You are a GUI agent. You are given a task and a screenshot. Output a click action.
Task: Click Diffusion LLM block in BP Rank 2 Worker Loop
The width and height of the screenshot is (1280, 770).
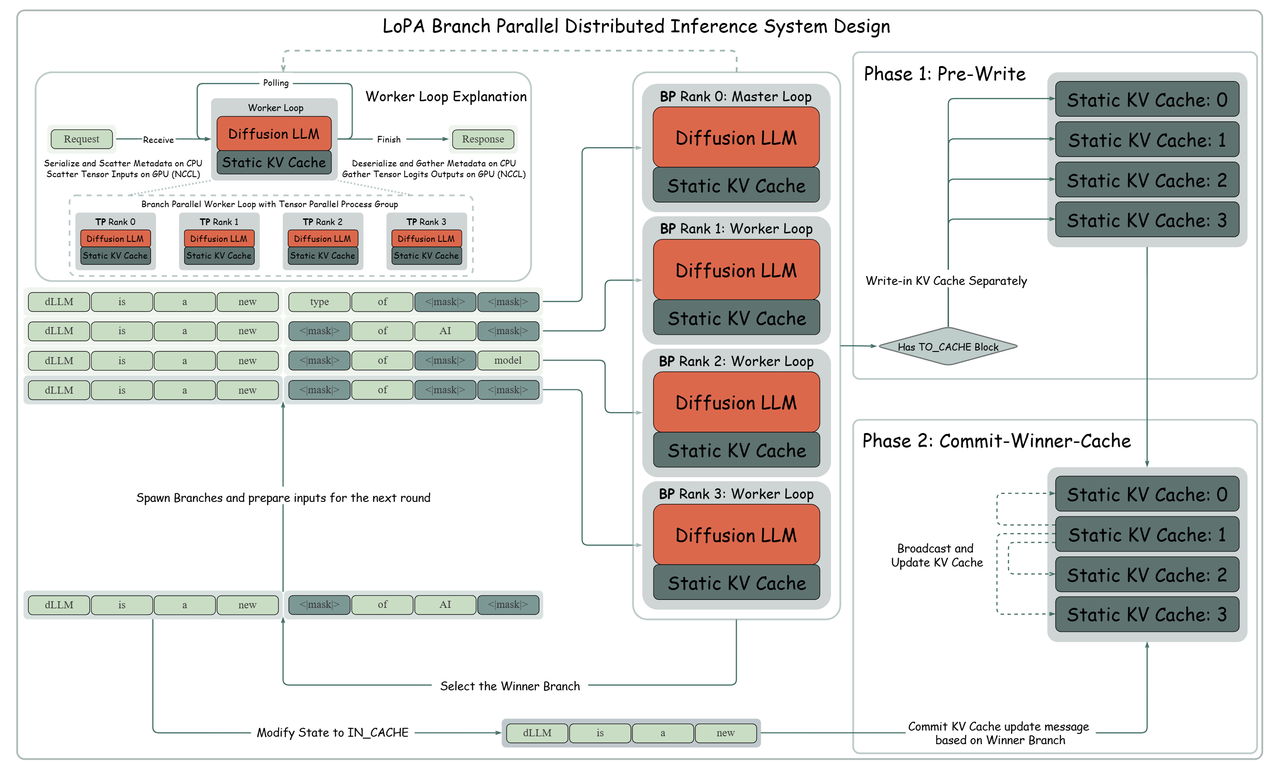coord(736,402)
